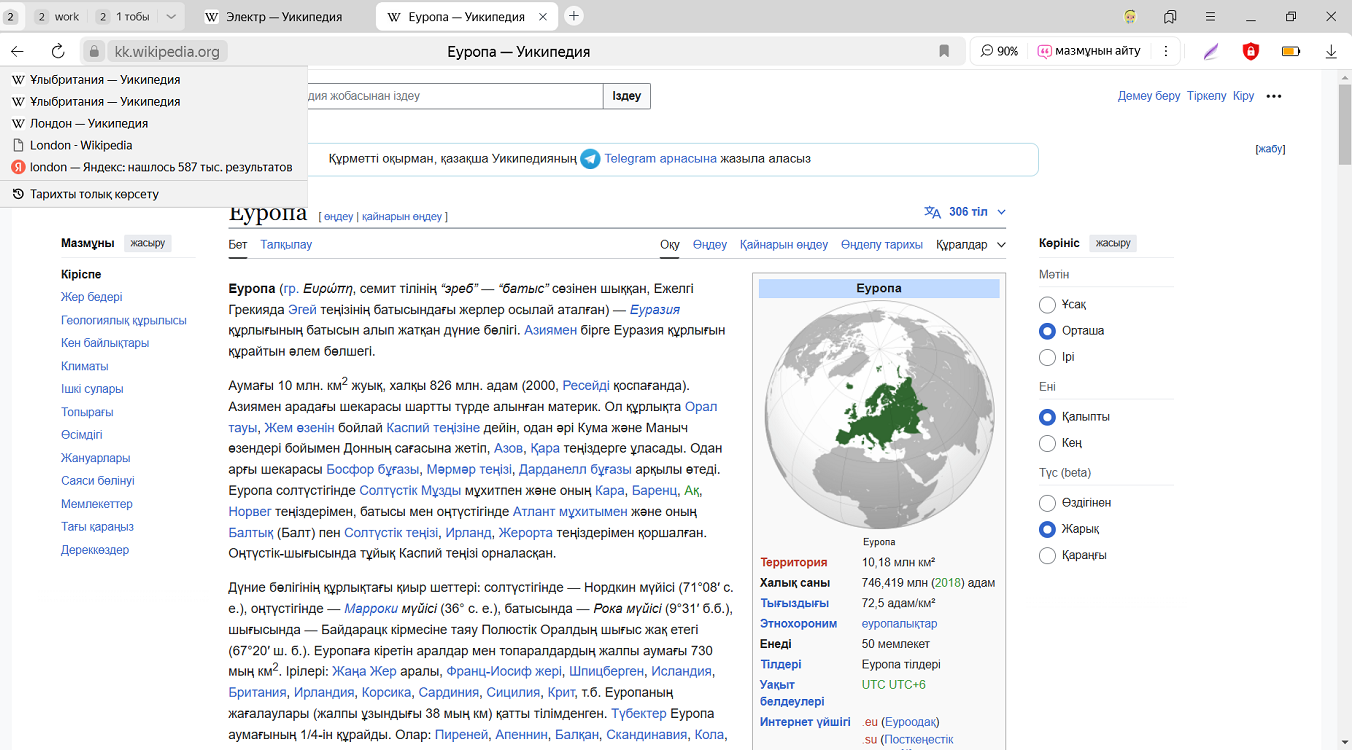The image size is (1352, 750).
Task: Expand the 306 тіл language dropdown
Action: [x=965, y=212]
